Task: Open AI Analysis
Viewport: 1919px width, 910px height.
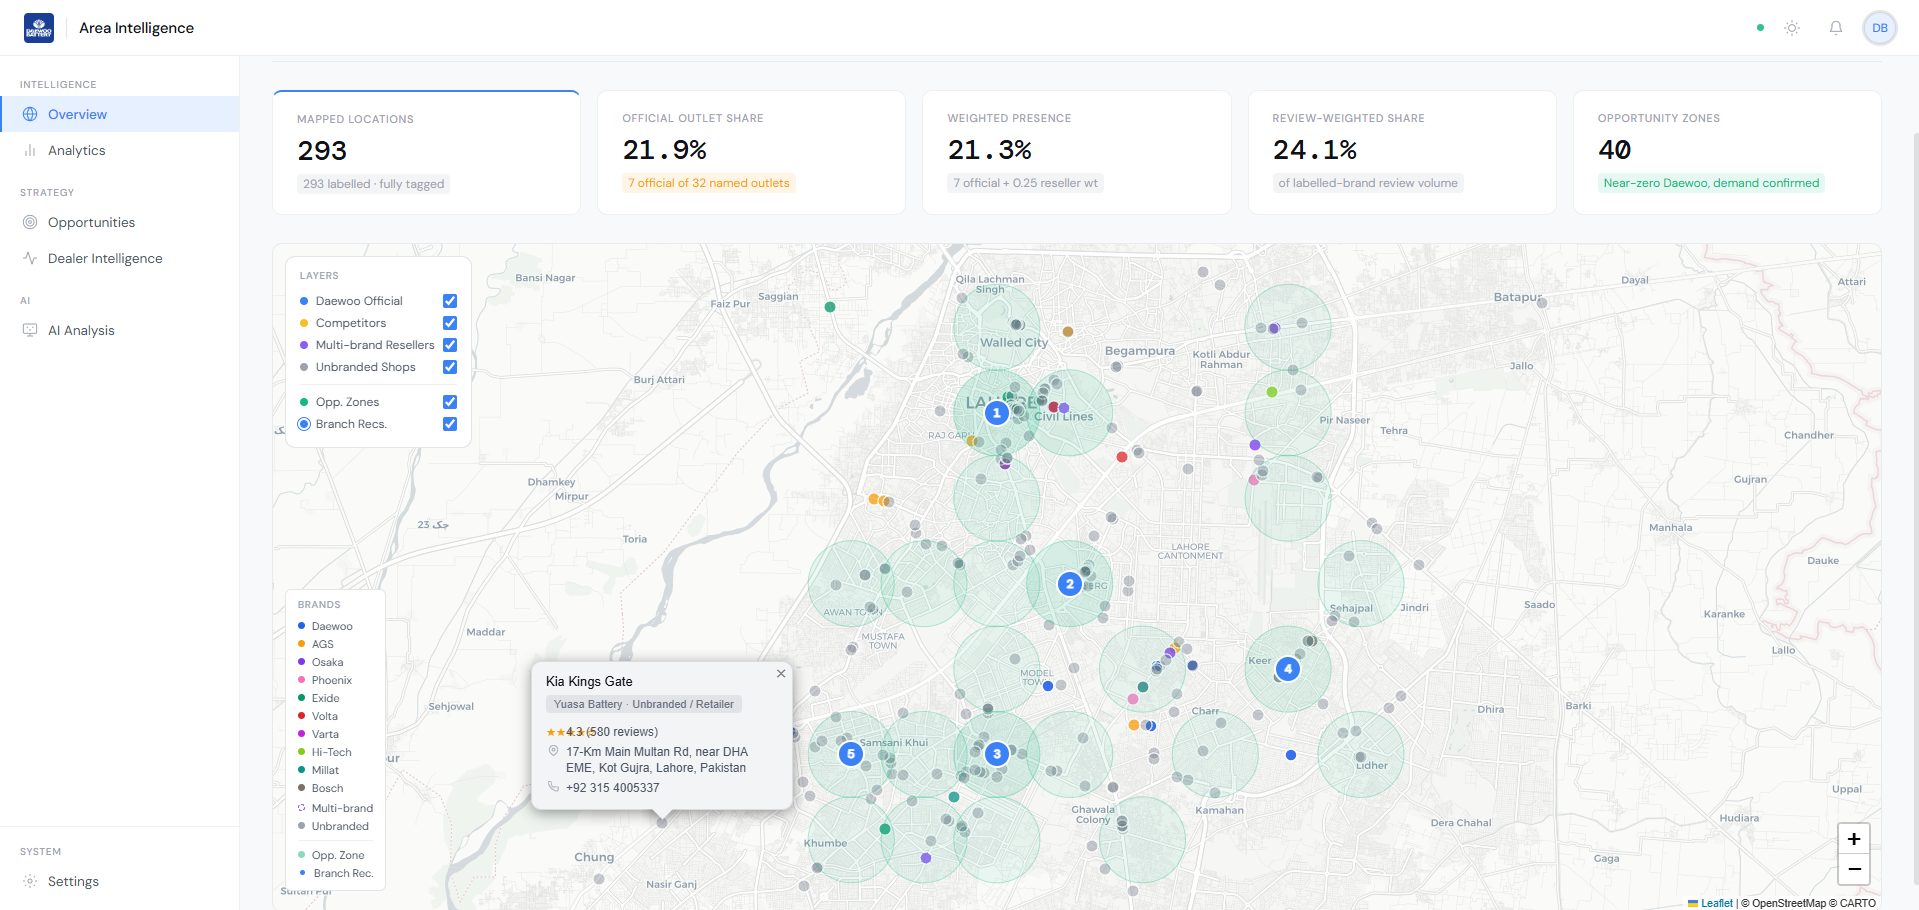Action: 120,330
